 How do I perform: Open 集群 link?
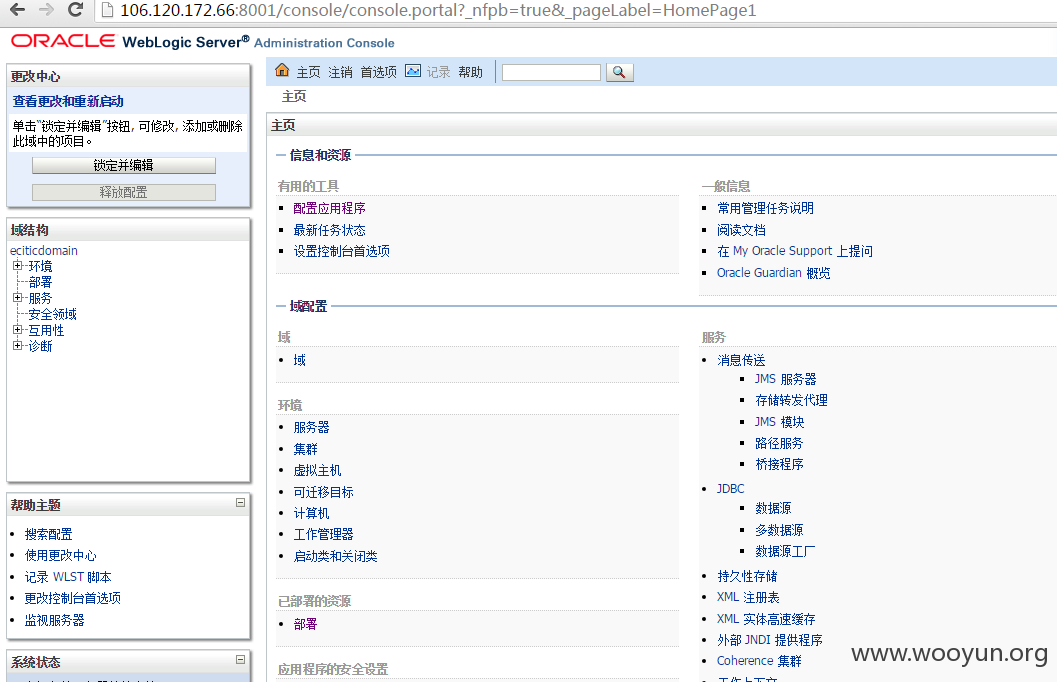coord(305,449)
